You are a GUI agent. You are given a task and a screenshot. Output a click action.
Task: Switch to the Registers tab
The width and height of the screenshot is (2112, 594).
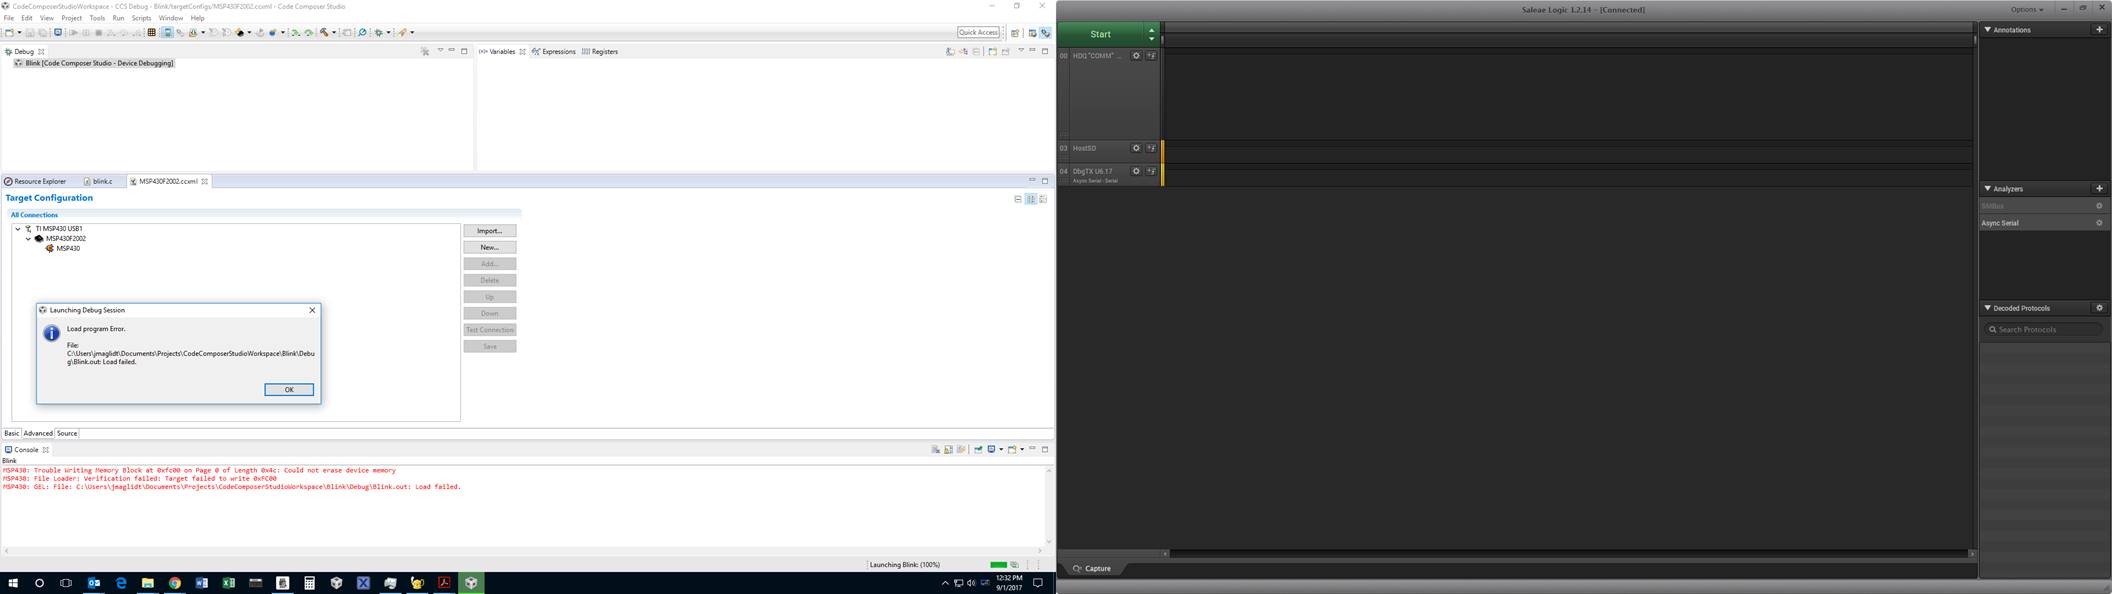pyautogui.click(x=600, y=52)
